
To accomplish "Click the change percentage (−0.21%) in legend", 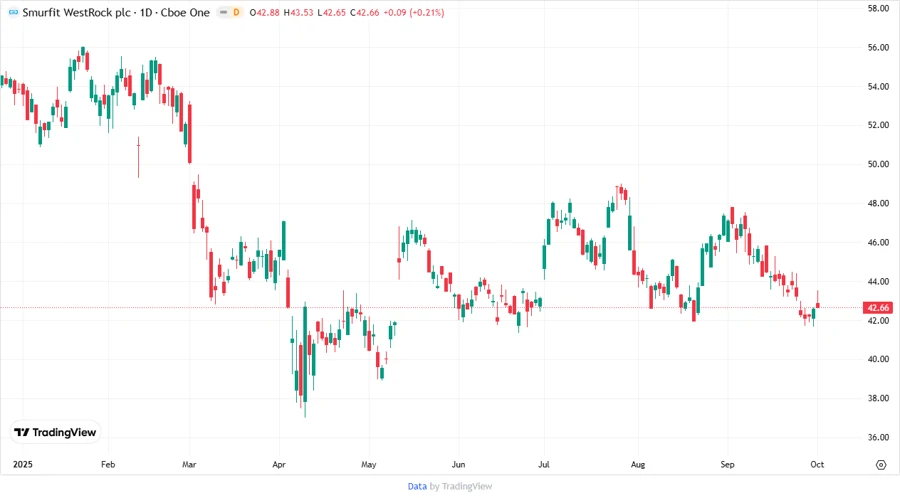I will (425, 13).
